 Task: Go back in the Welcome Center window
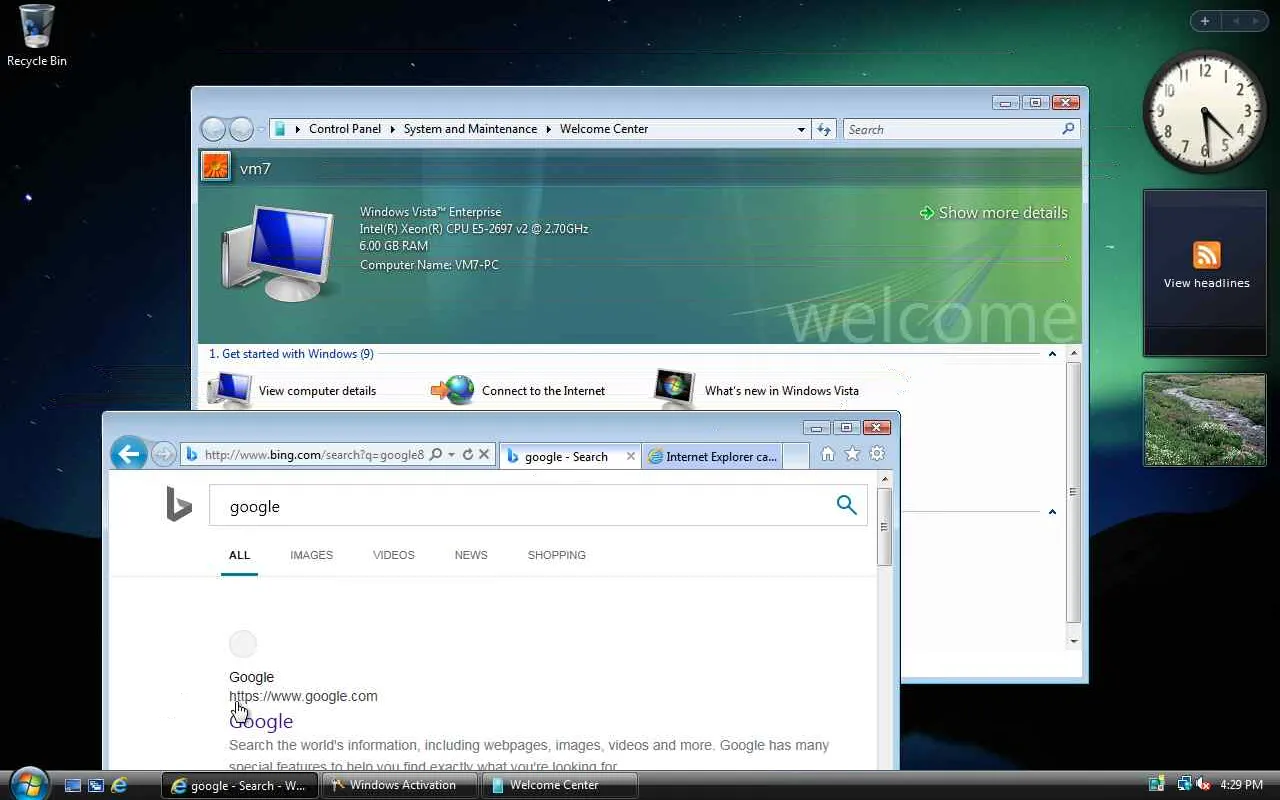pyautogui.click(x=213, y=129)
